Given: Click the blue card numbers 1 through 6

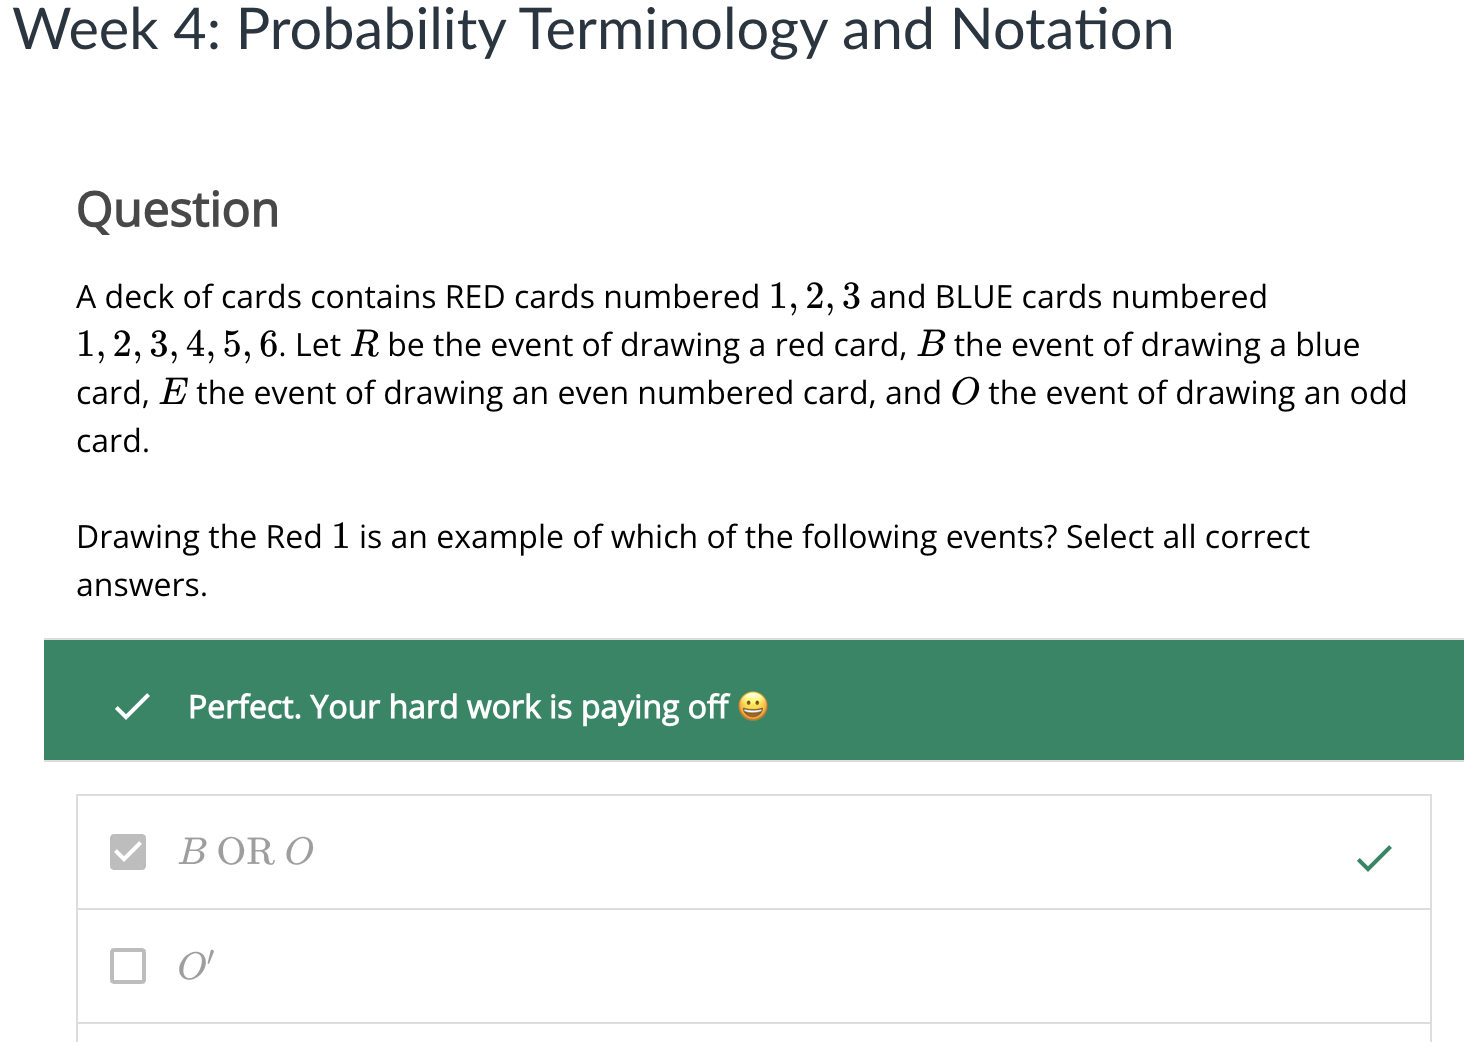Looking at the screenshot, I should [180, 345].
